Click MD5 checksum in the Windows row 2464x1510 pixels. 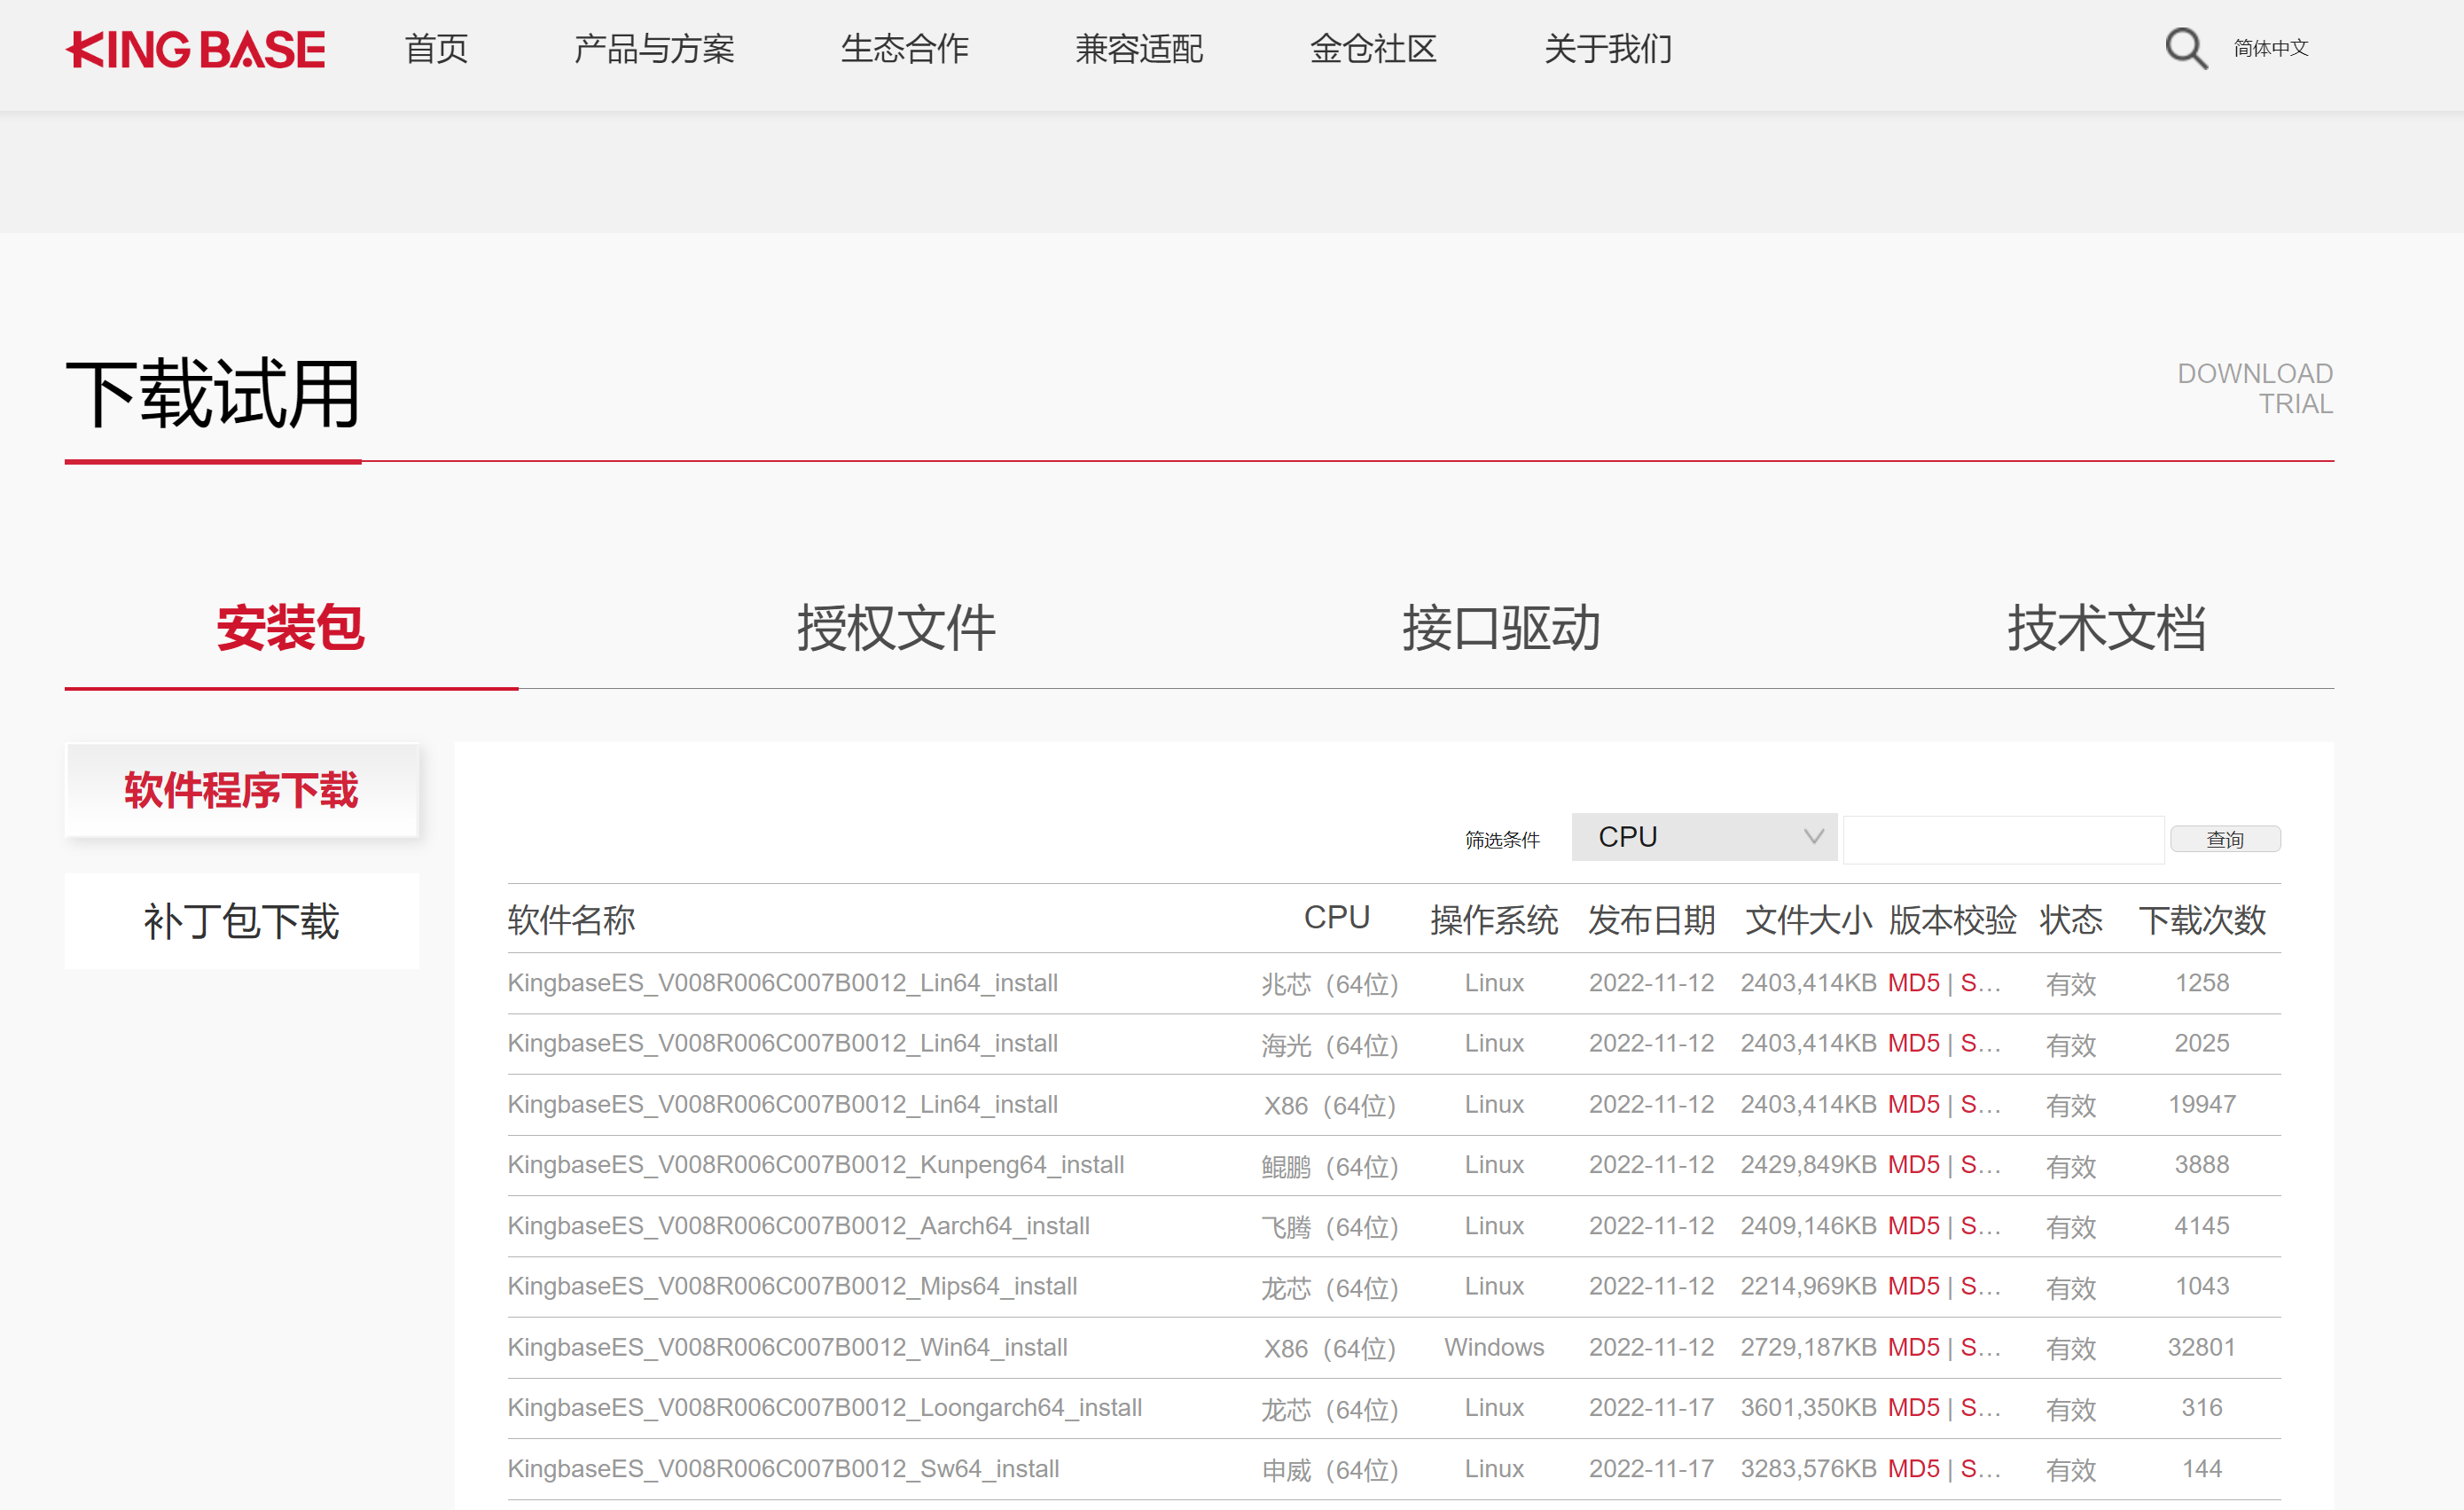(1913, 1347)
